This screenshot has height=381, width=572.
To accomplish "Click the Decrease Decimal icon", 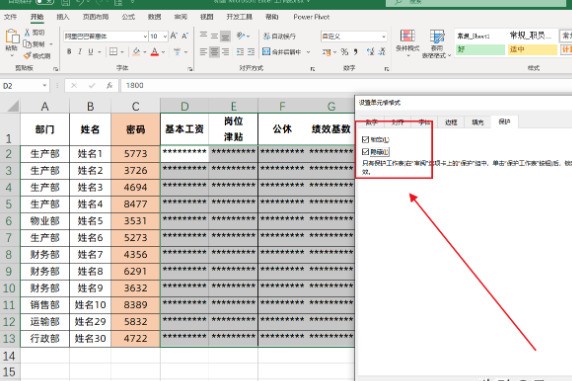I will (x=382, y=52).
